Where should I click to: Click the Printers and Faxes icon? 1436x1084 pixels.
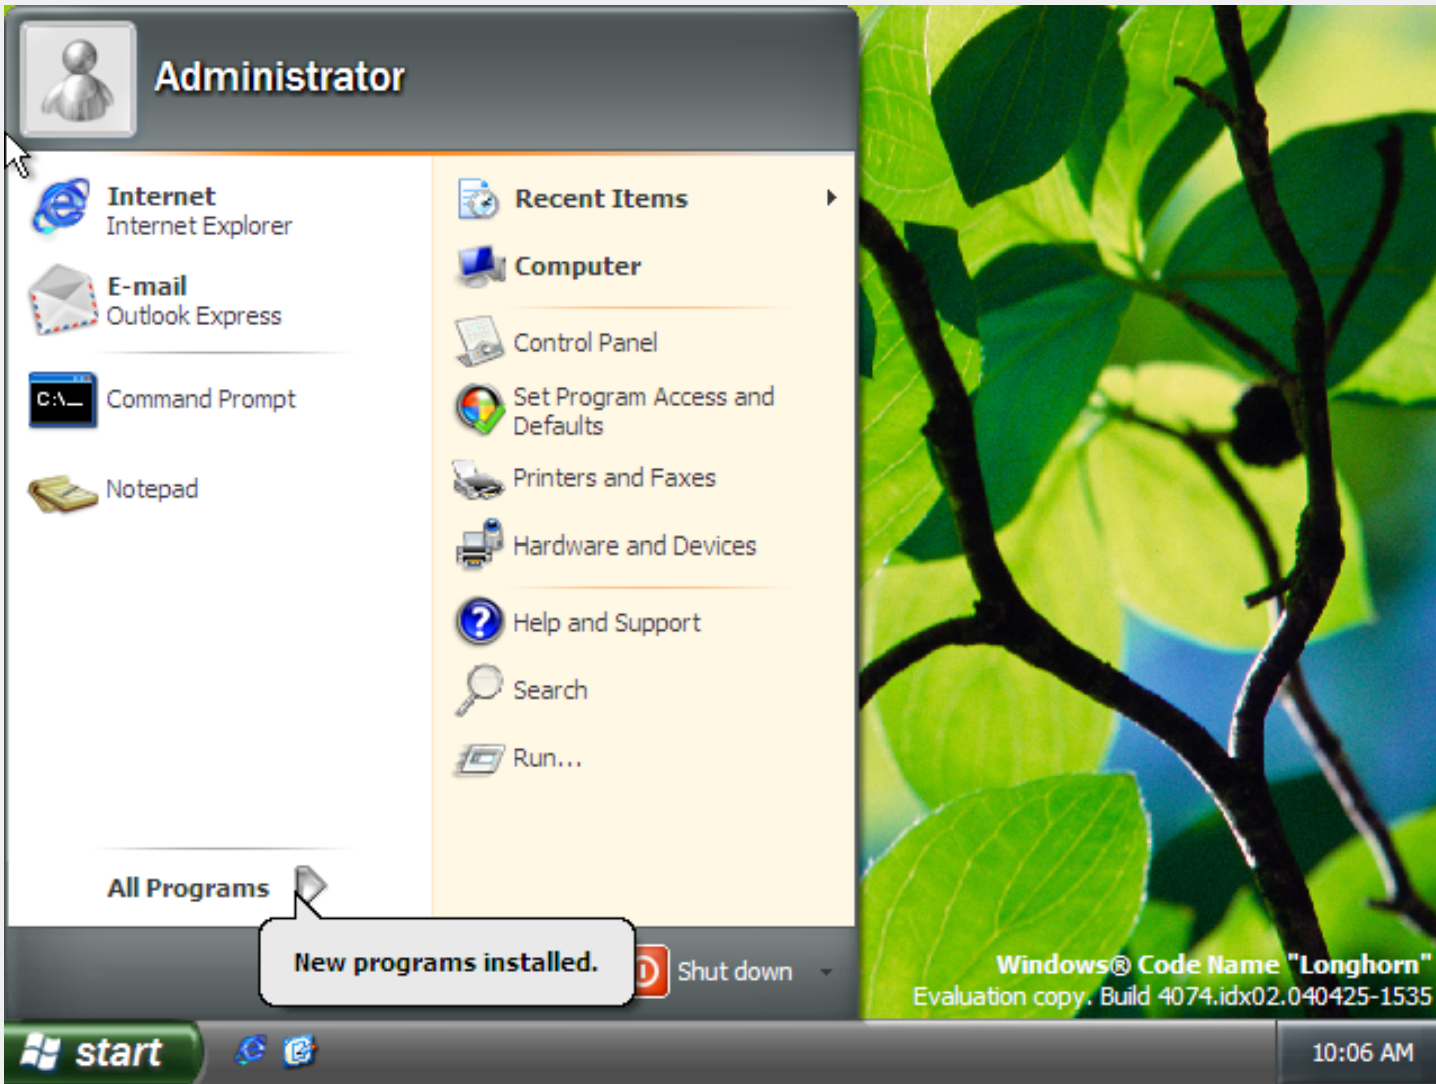pyautogui.click(x=478, y=479)
